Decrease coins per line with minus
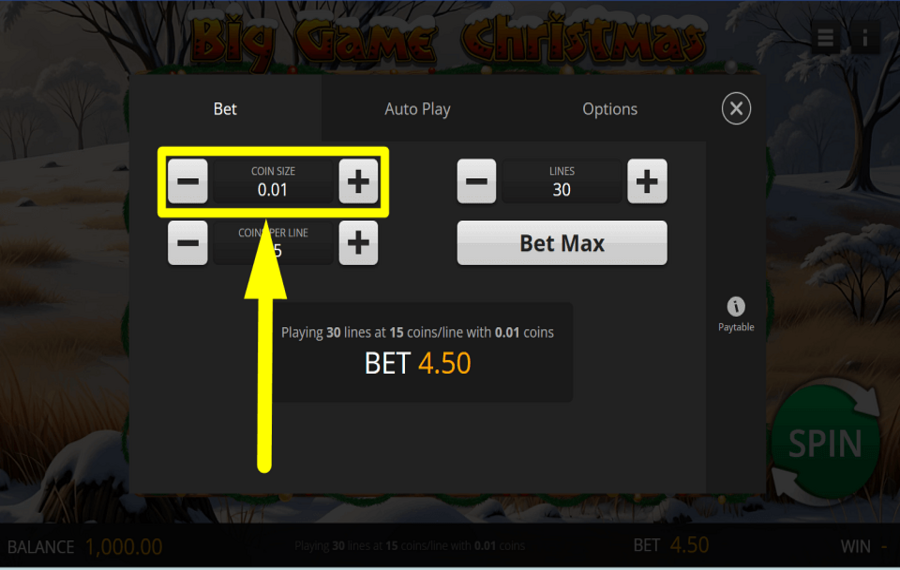This screenshot has width=900, height=570. point(188,243)
